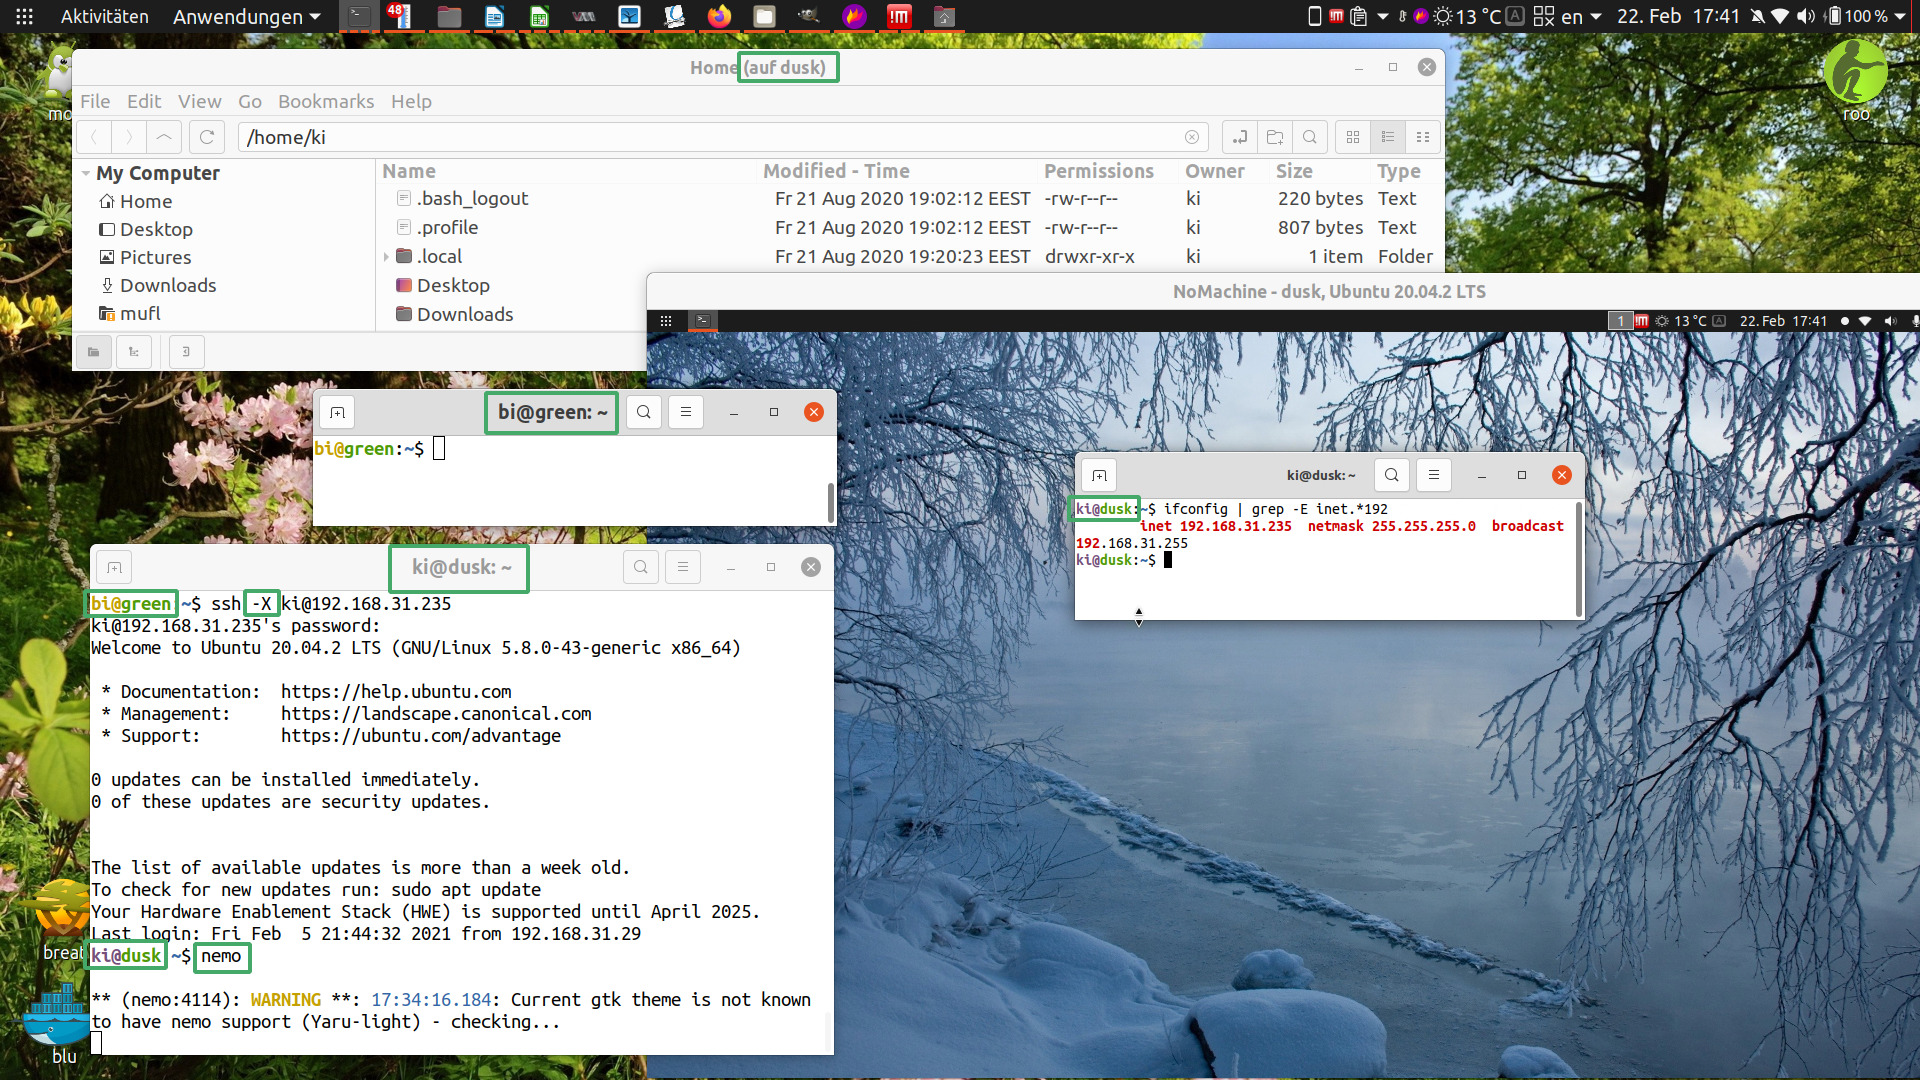Viewport: 1920px width, 1080px height.
Task: Click the /home/ki location path field
Action: point(700,137)
